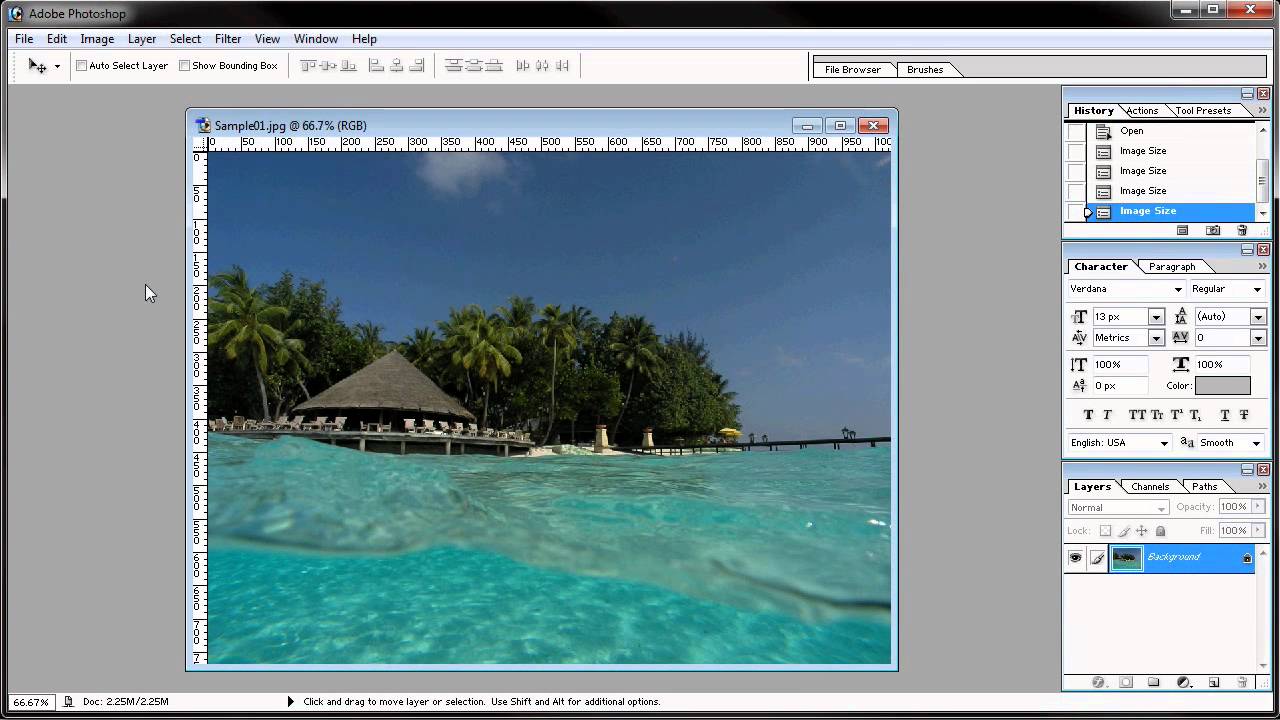Switch to the Paths tab
The height and width of the screenshot is (720, 1280).
click(1205, 487)
